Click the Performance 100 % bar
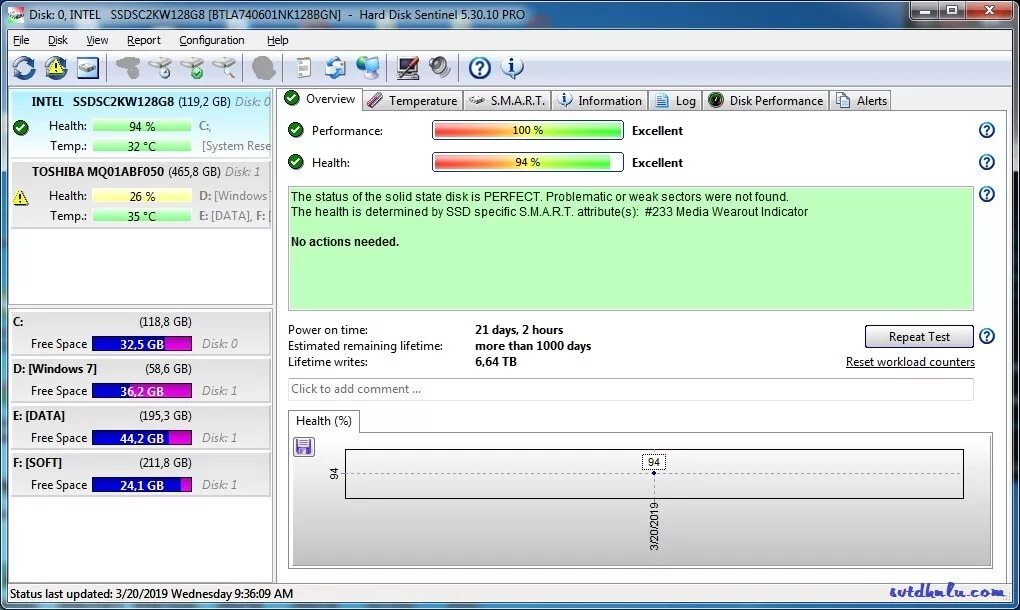 click(x=528, y=130)
